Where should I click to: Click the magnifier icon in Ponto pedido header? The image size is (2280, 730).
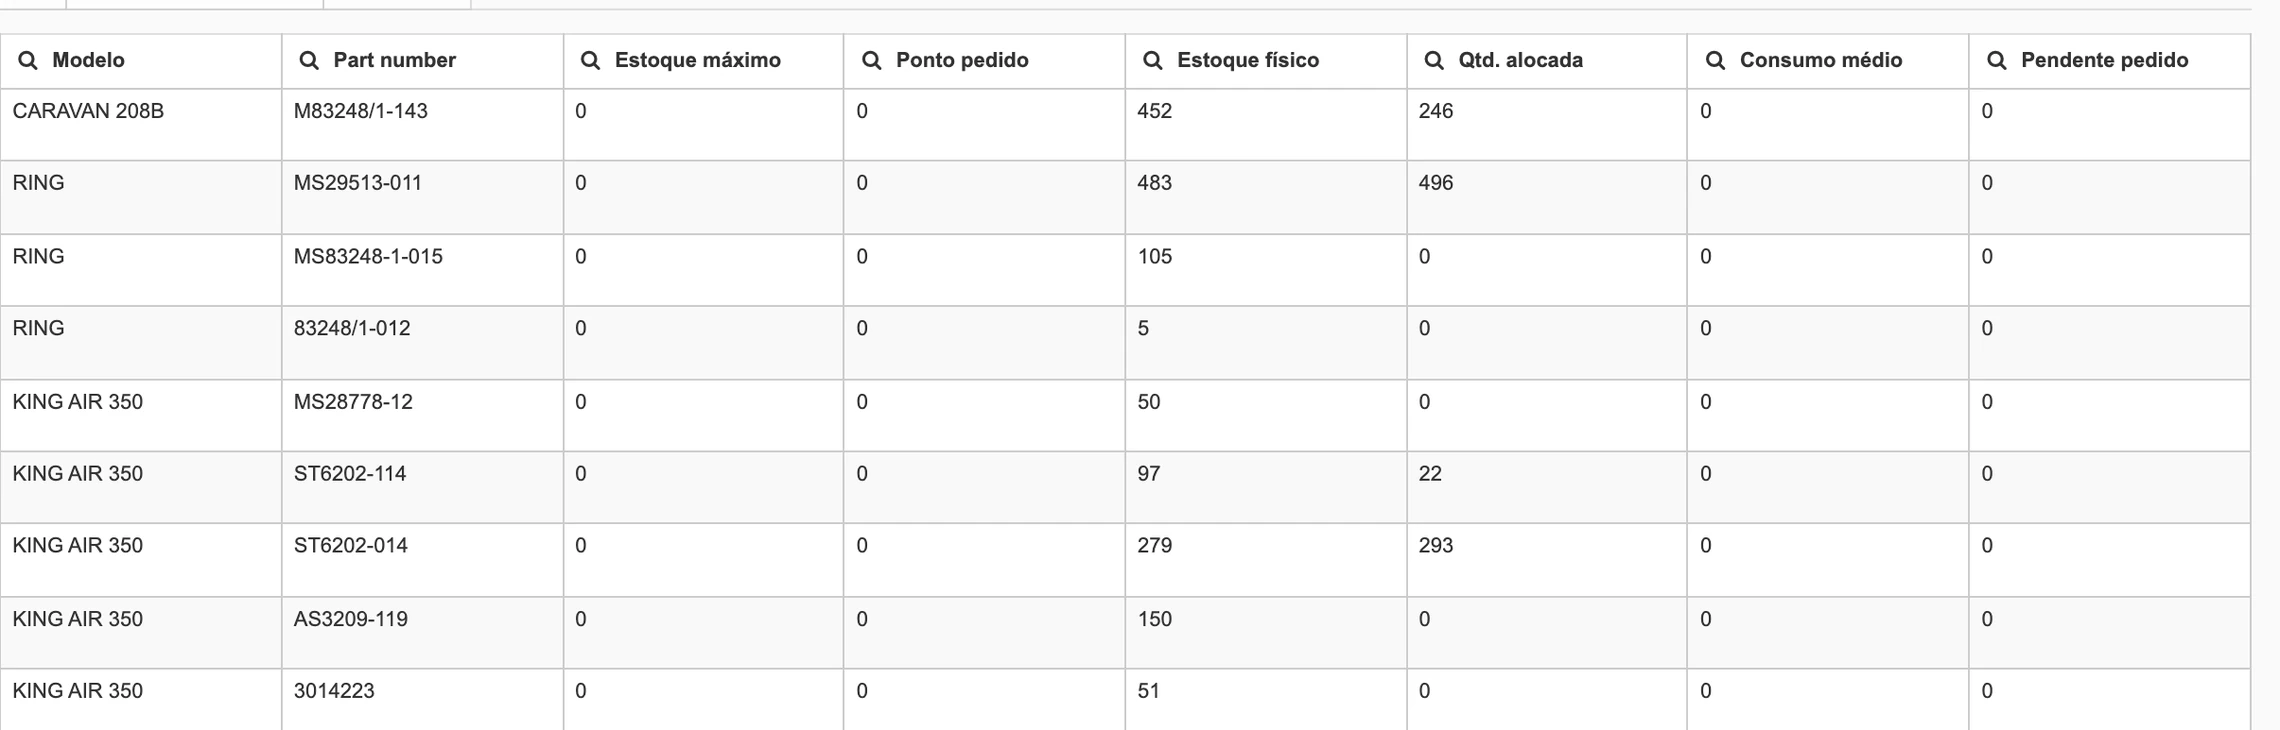click(872, 61)
